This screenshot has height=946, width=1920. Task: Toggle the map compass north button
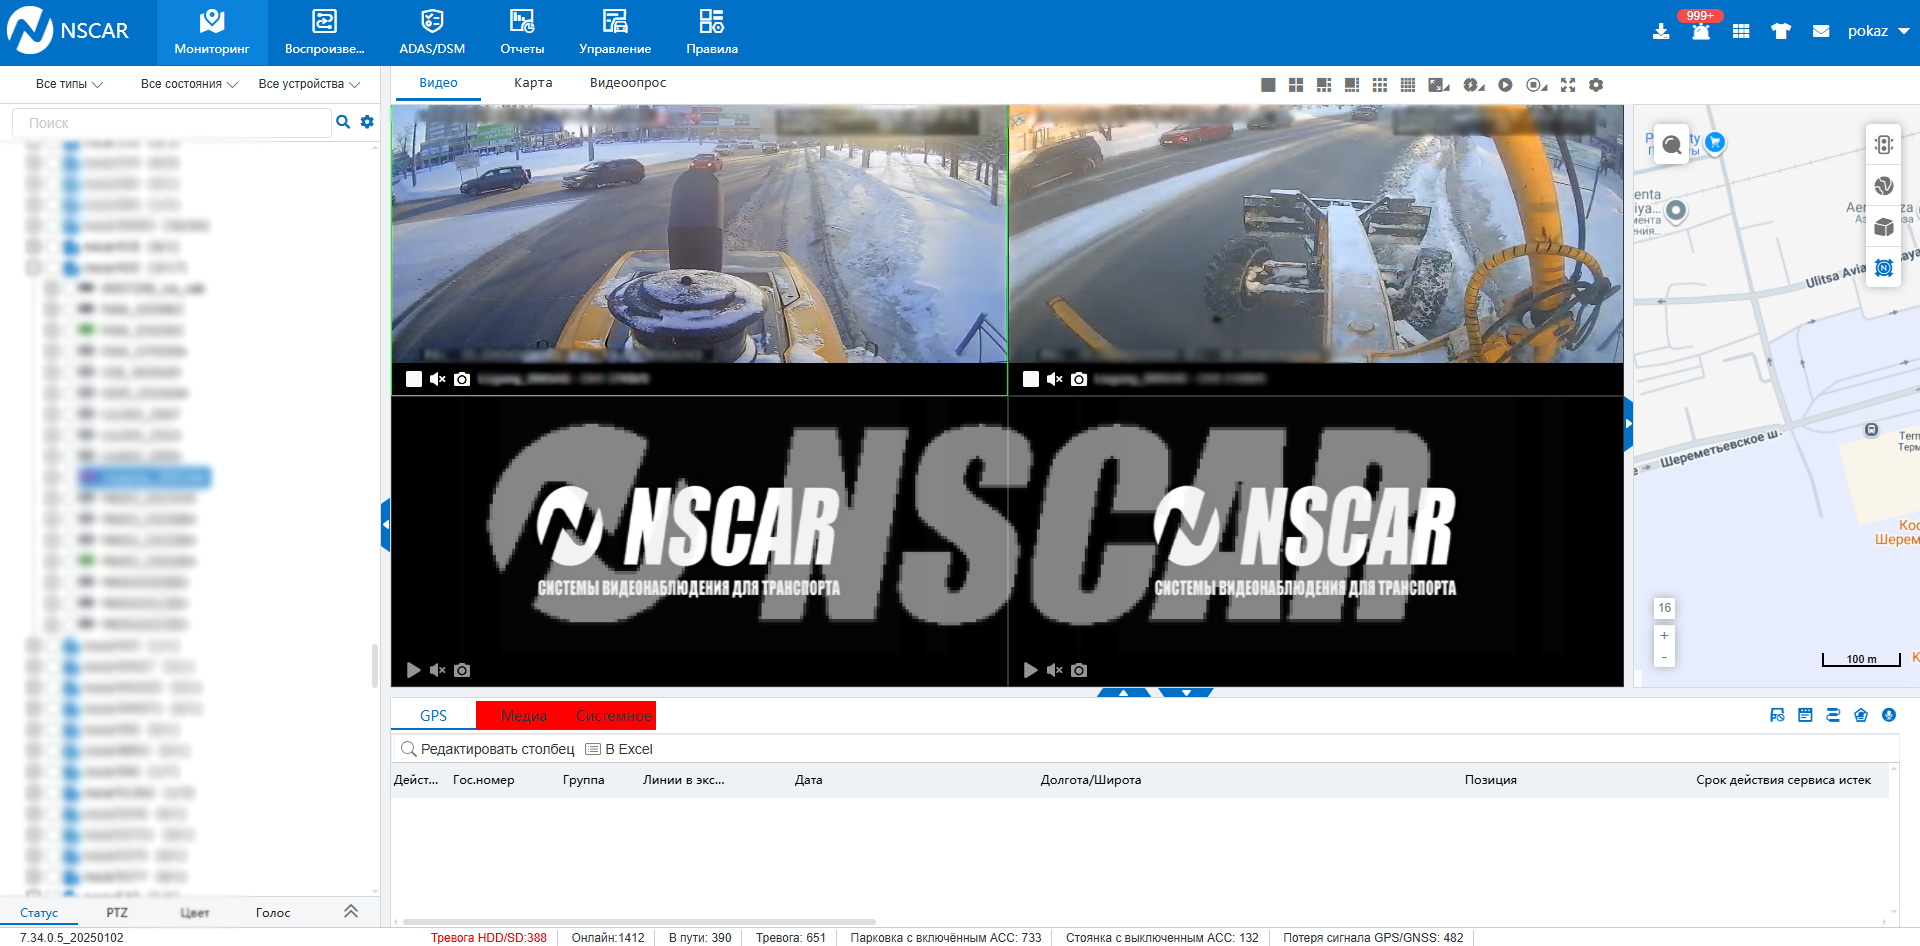click(x=1884, y=268)
